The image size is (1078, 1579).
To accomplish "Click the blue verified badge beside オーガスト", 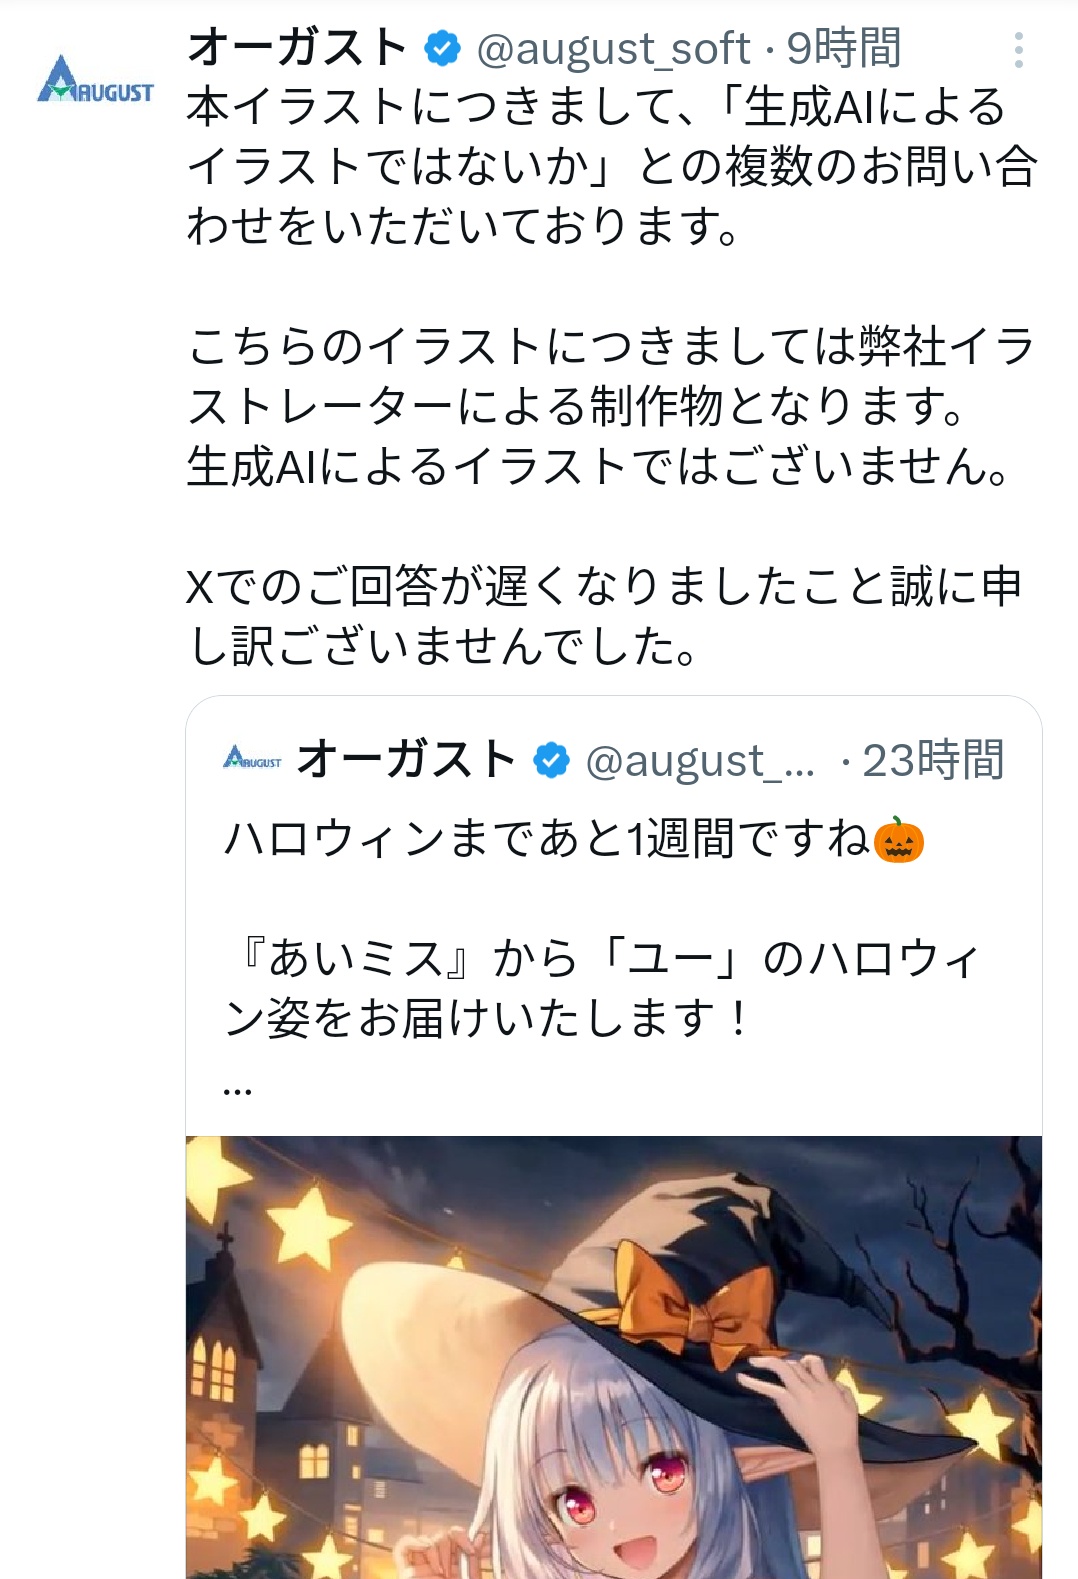I will pyautogui.click(x=442, y=48).
